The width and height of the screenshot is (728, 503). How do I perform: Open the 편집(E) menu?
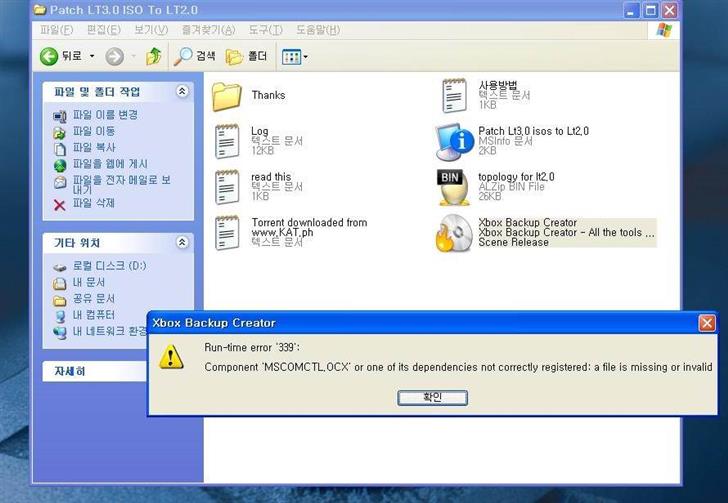point(104,30)
